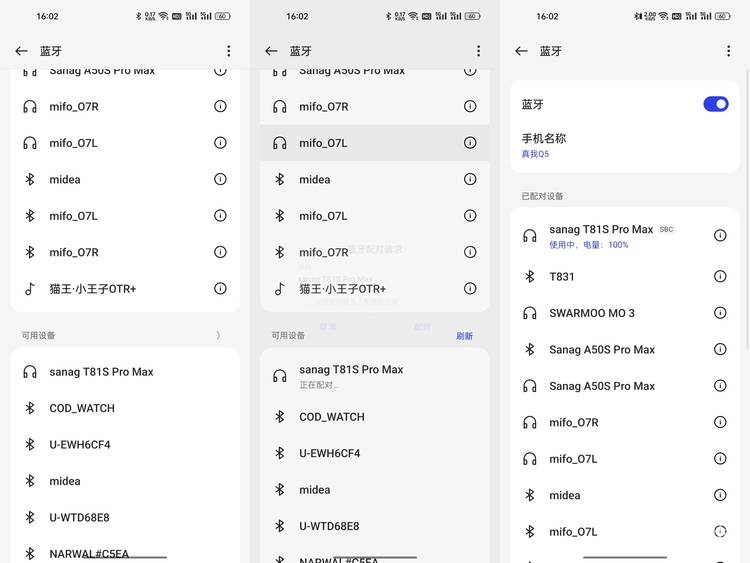
Task: Left screen: expand 可用设备 section indicator
Action: 218,335
